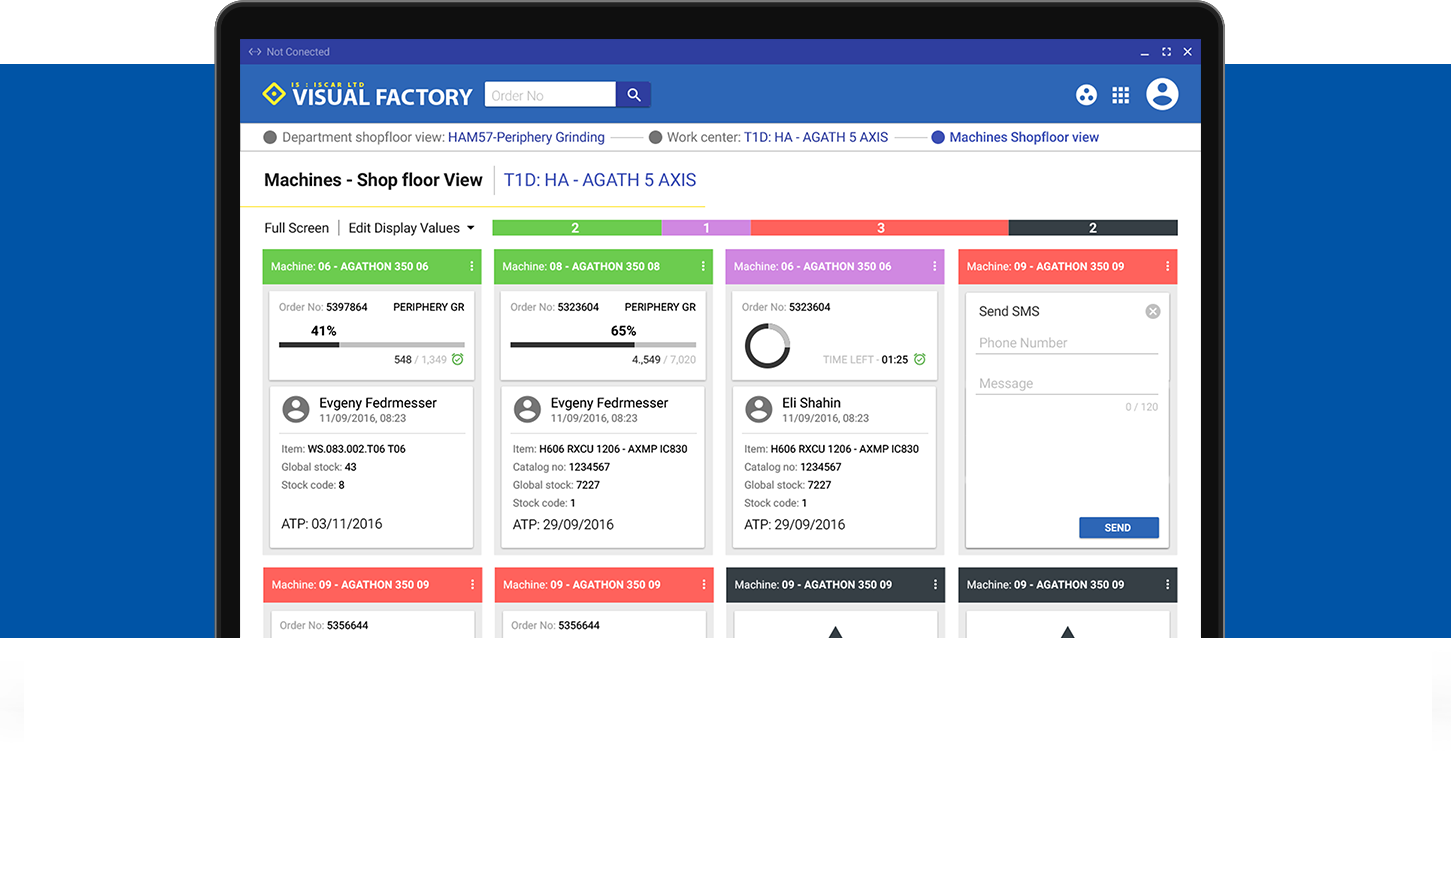Click T1D: HA - AGATH 5 AXIS page title
Image resolution: width=1451 pixels, height=895 pixels.
(600, 180)
